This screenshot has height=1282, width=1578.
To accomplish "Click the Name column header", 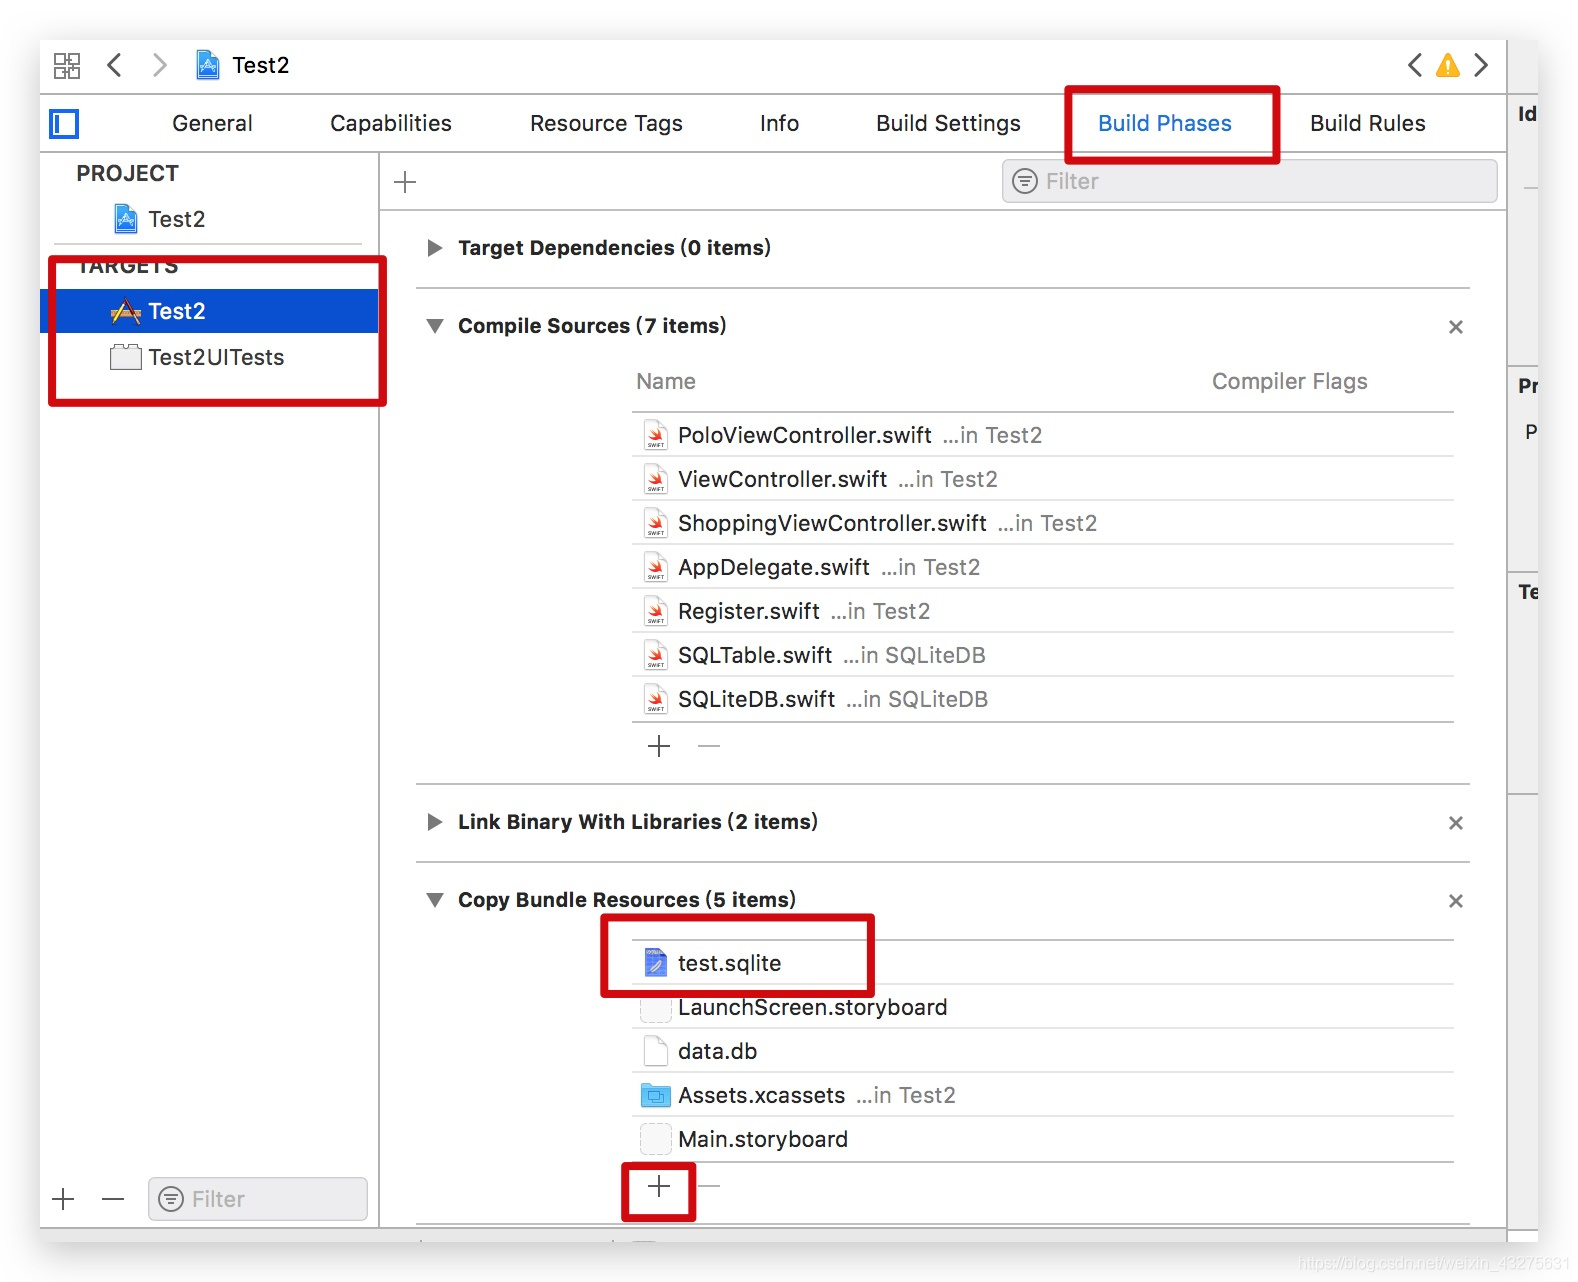I will click(x=666, y=381).
